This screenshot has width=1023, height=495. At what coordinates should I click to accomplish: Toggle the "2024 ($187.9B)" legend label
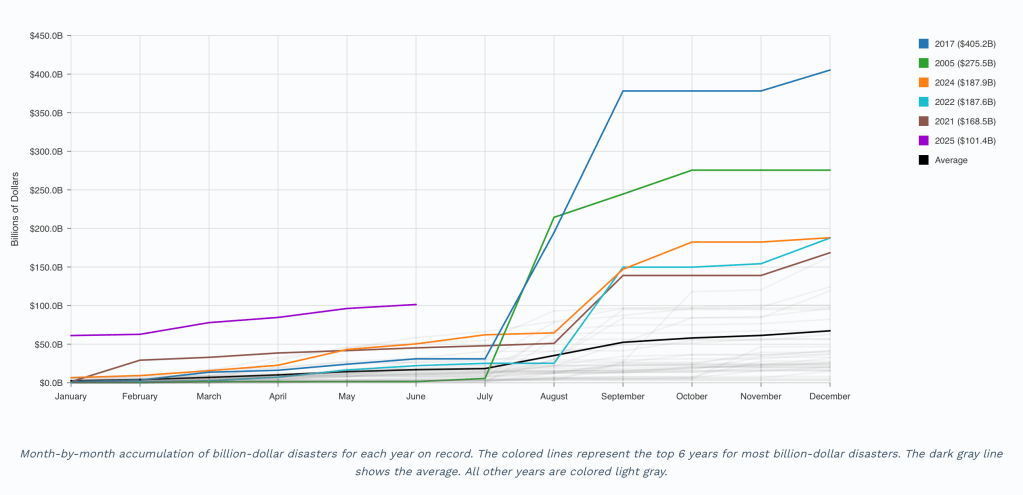coord(965,82)
